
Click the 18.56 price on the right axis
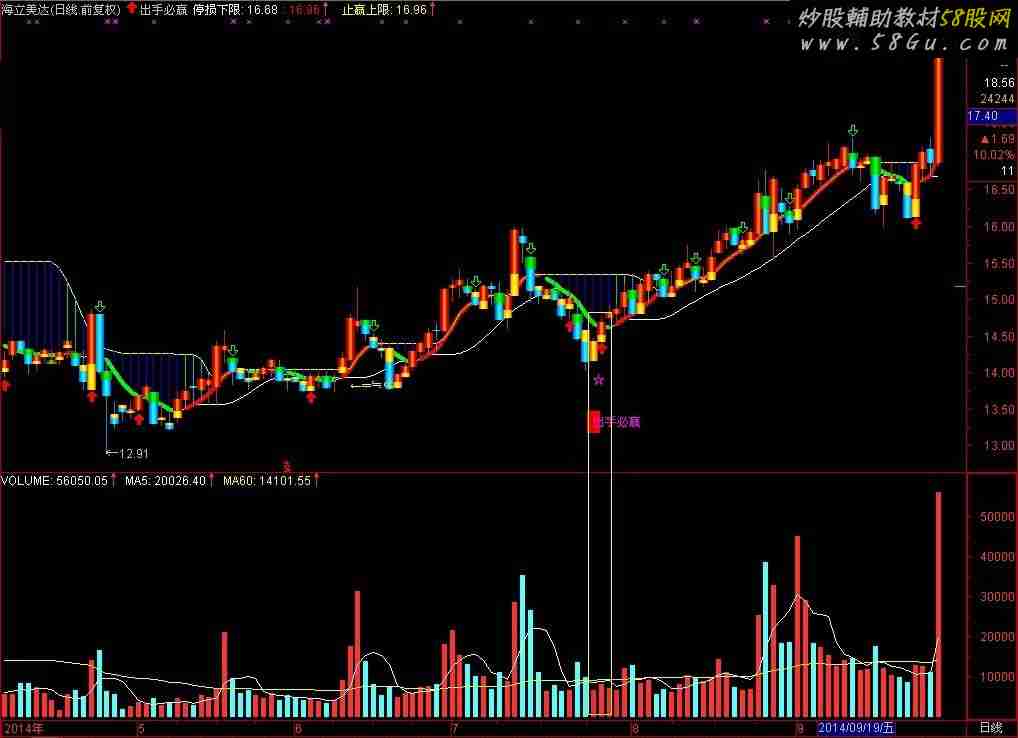999,82
